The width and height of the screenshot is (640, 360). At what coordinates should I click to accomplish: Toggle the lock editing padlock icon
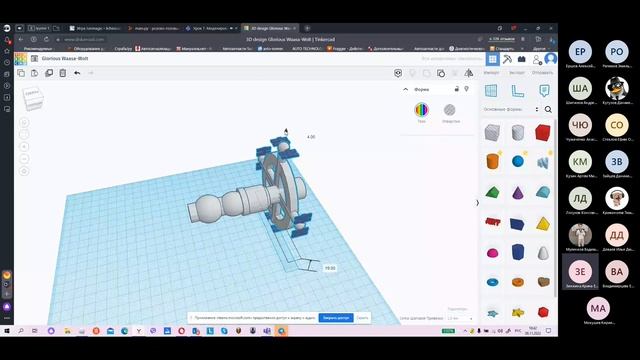pos(457,89)
